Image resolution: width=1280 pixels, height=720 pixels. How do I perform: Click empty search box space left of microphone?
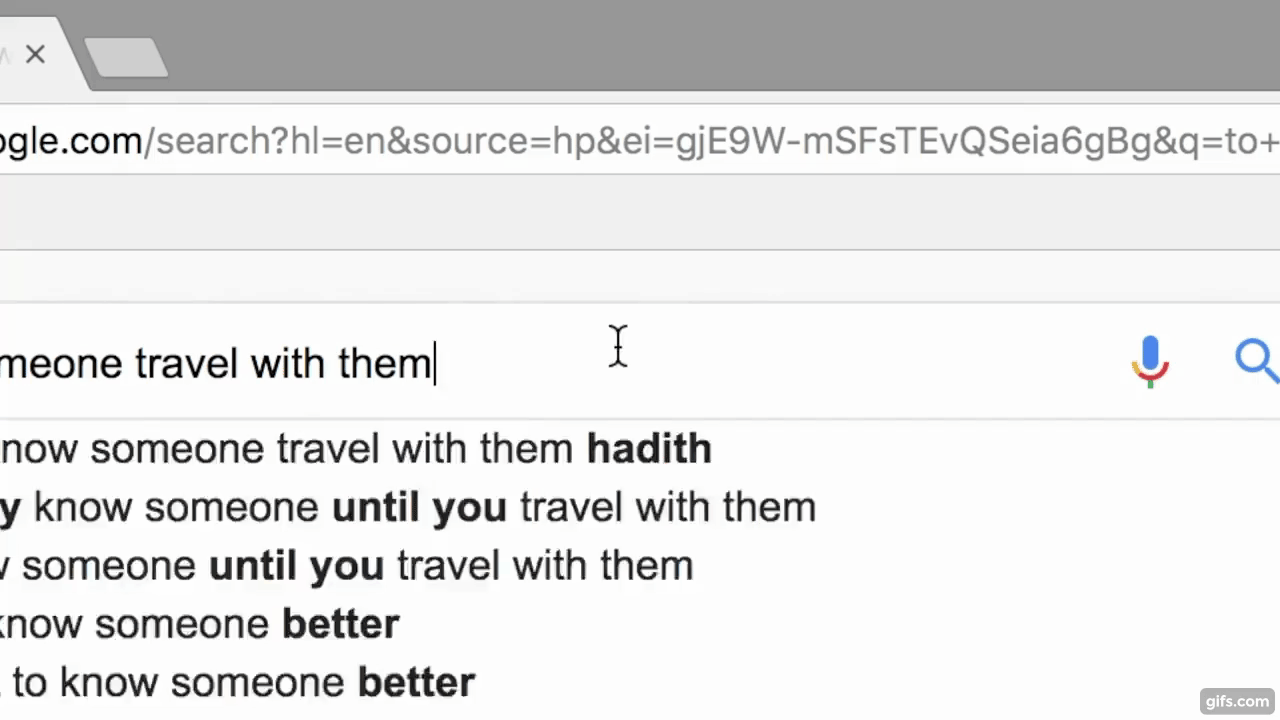tap(850, 362)
